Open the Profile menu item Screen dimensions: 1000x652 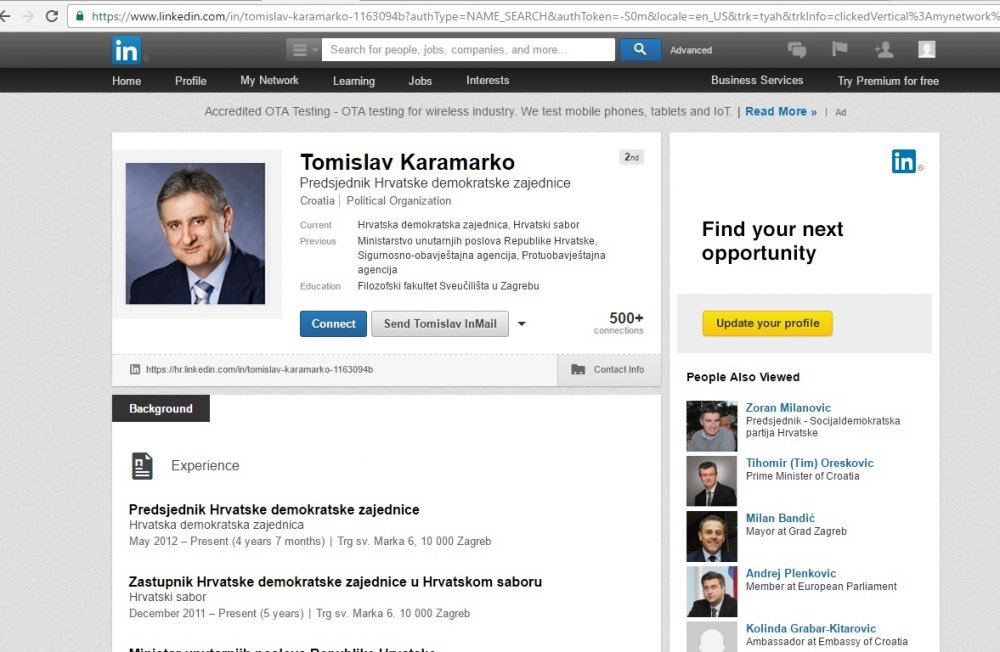coord(191,81)
